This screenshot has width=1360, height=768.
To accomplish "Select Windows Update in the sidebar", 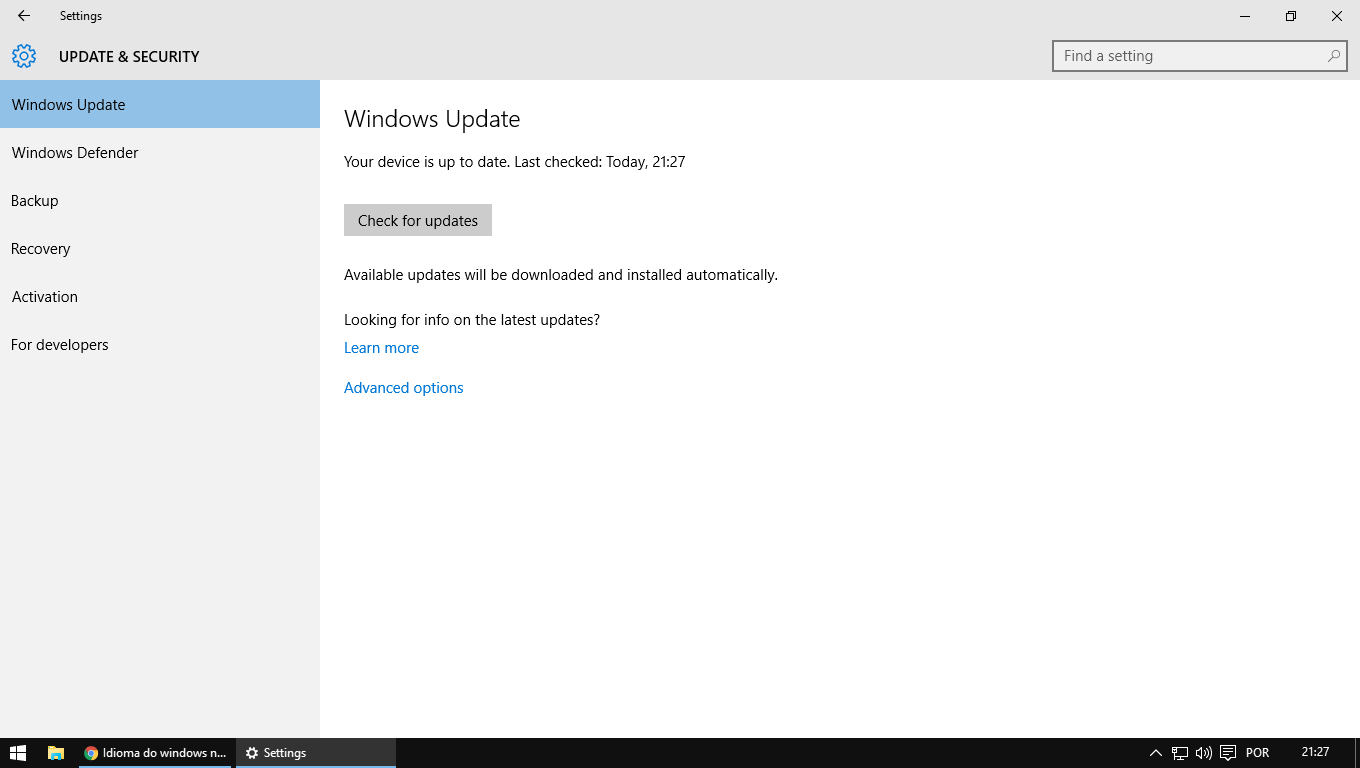I will (x=160, y=104).
